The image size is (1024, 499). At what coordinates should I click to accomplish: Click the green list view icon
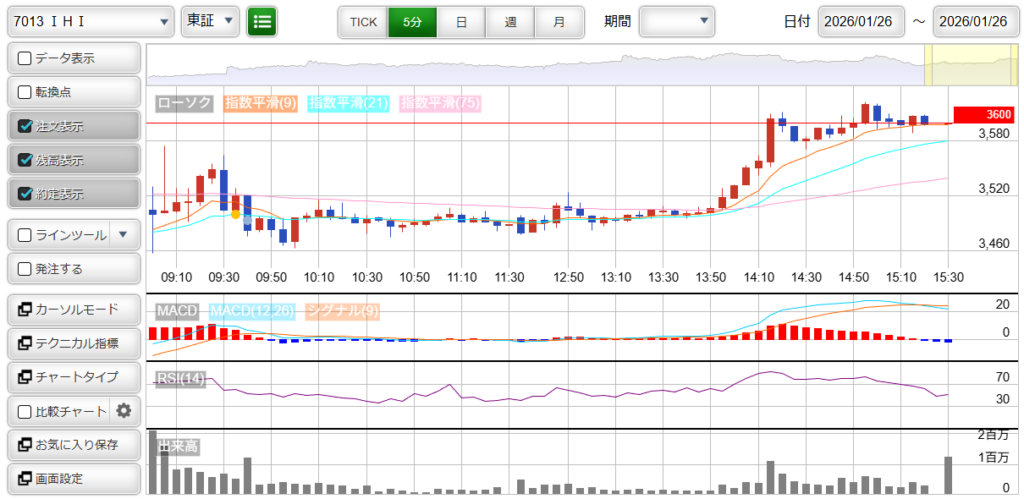[263, 21]
